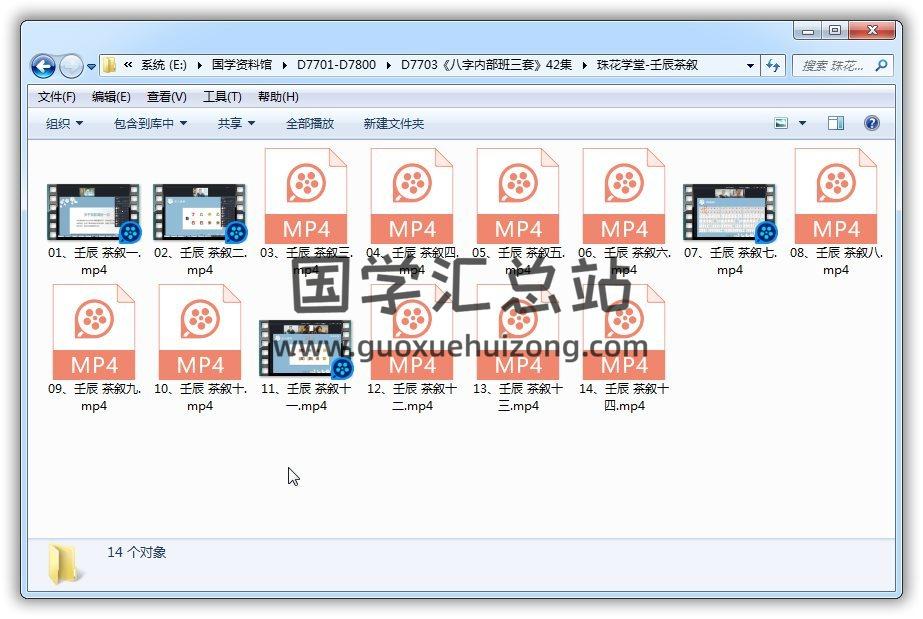923x619 pixels.
Task: Maximize the Explorer window
Action: coord(835,31)
